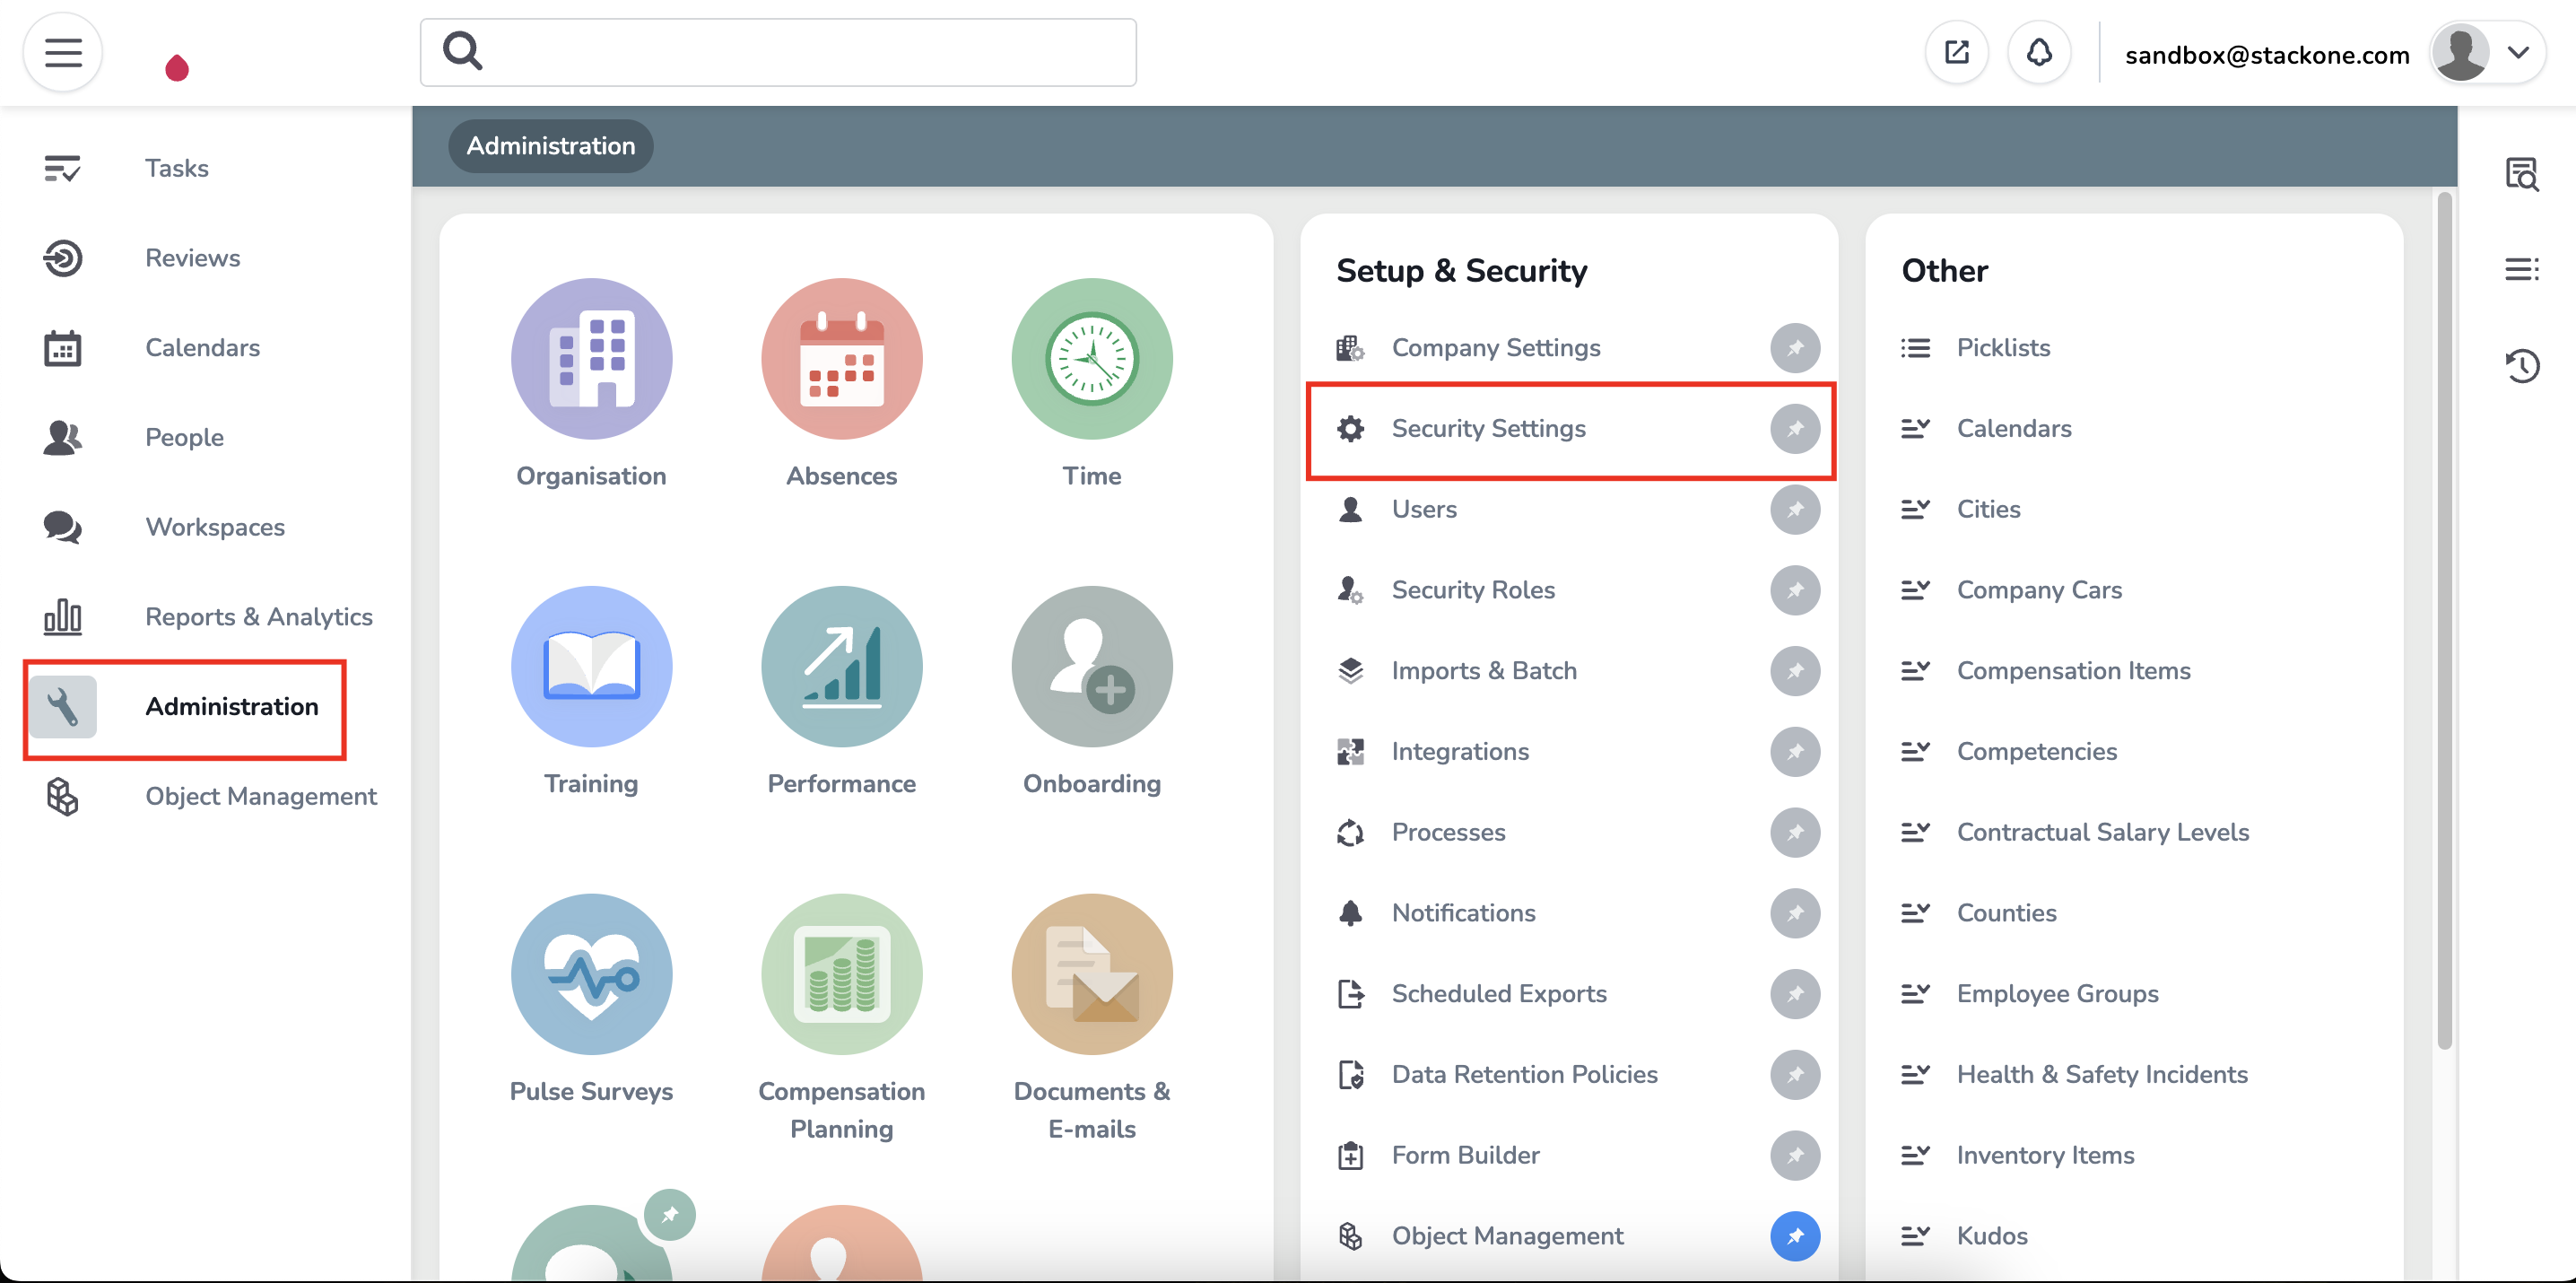Open the Pulse Surveys icon
2576x1283 pixels.
[591, 974]
